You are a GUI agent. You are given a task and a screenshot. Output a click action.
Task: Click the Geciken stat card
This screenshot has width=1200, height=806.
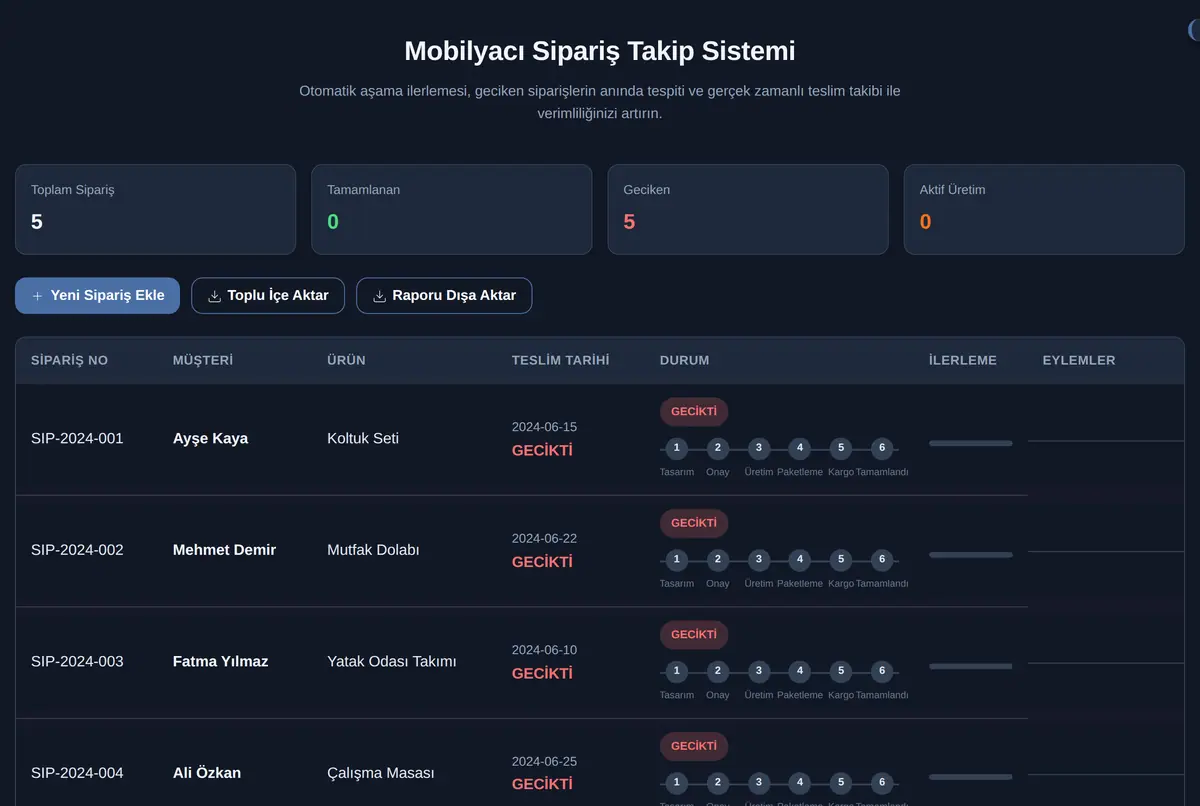tap(748, 209)
